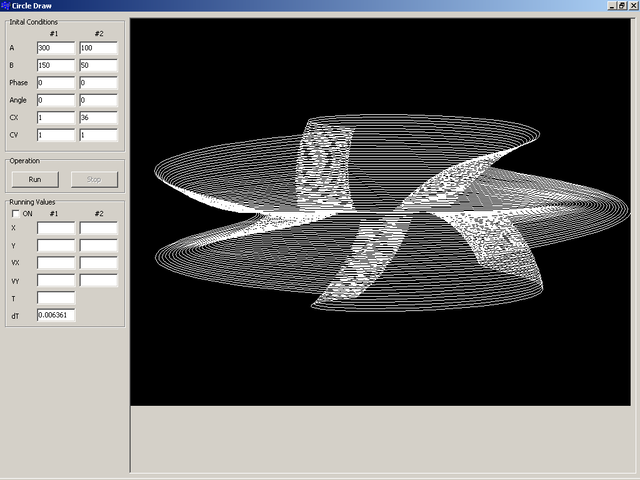Click the Running Values group label
640x480 pixels.
[32, 202]
